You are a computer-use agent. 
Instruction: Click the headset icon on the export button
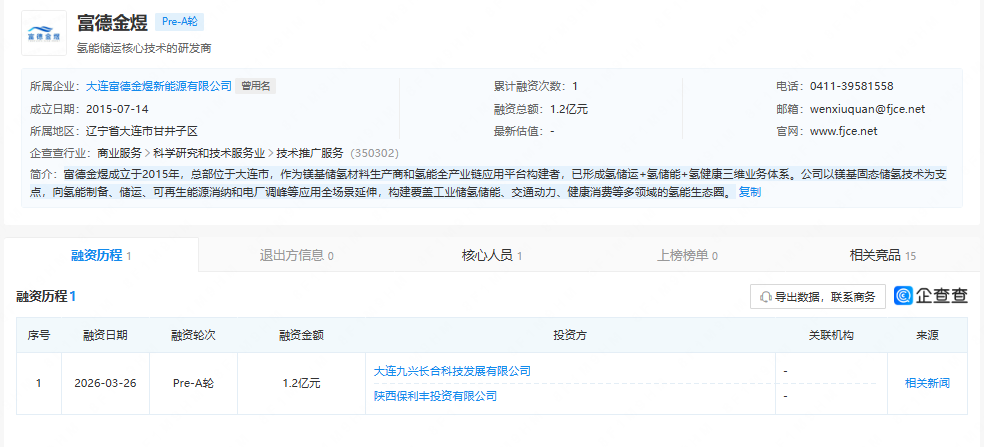[766, 297]
